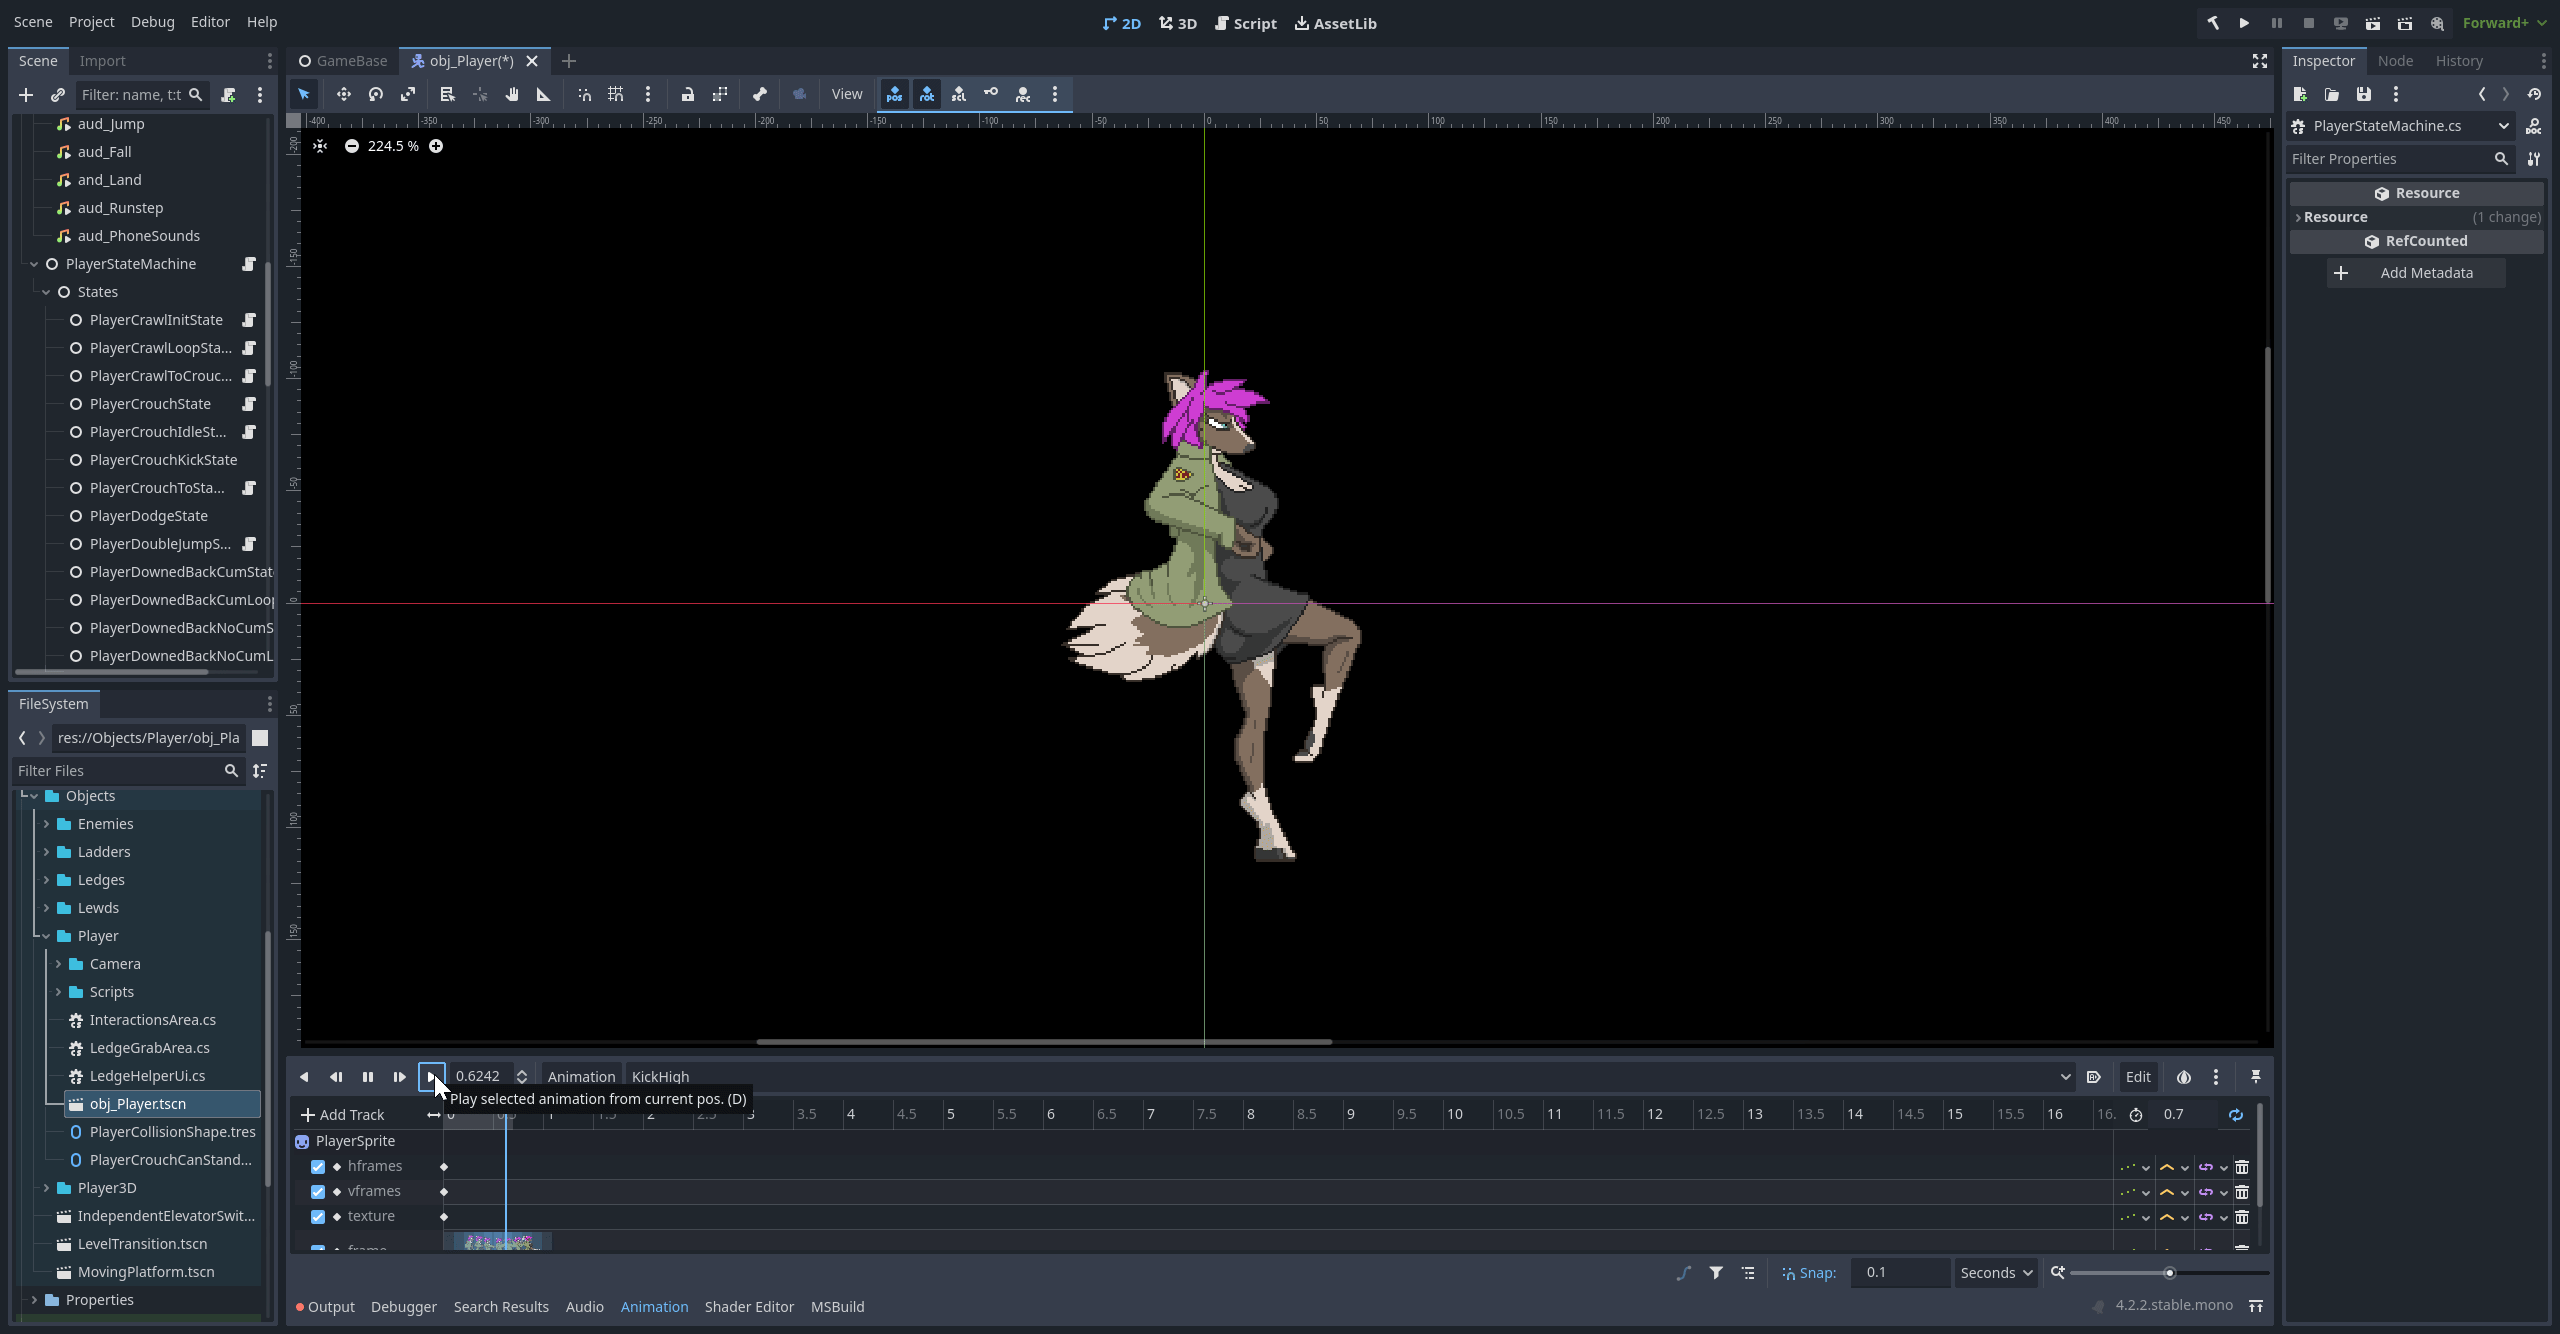The width and height of the screenshot is (2560, 1334).
Task: Uncheck the texture track checkbox
Action: (x=318, y=1217)
